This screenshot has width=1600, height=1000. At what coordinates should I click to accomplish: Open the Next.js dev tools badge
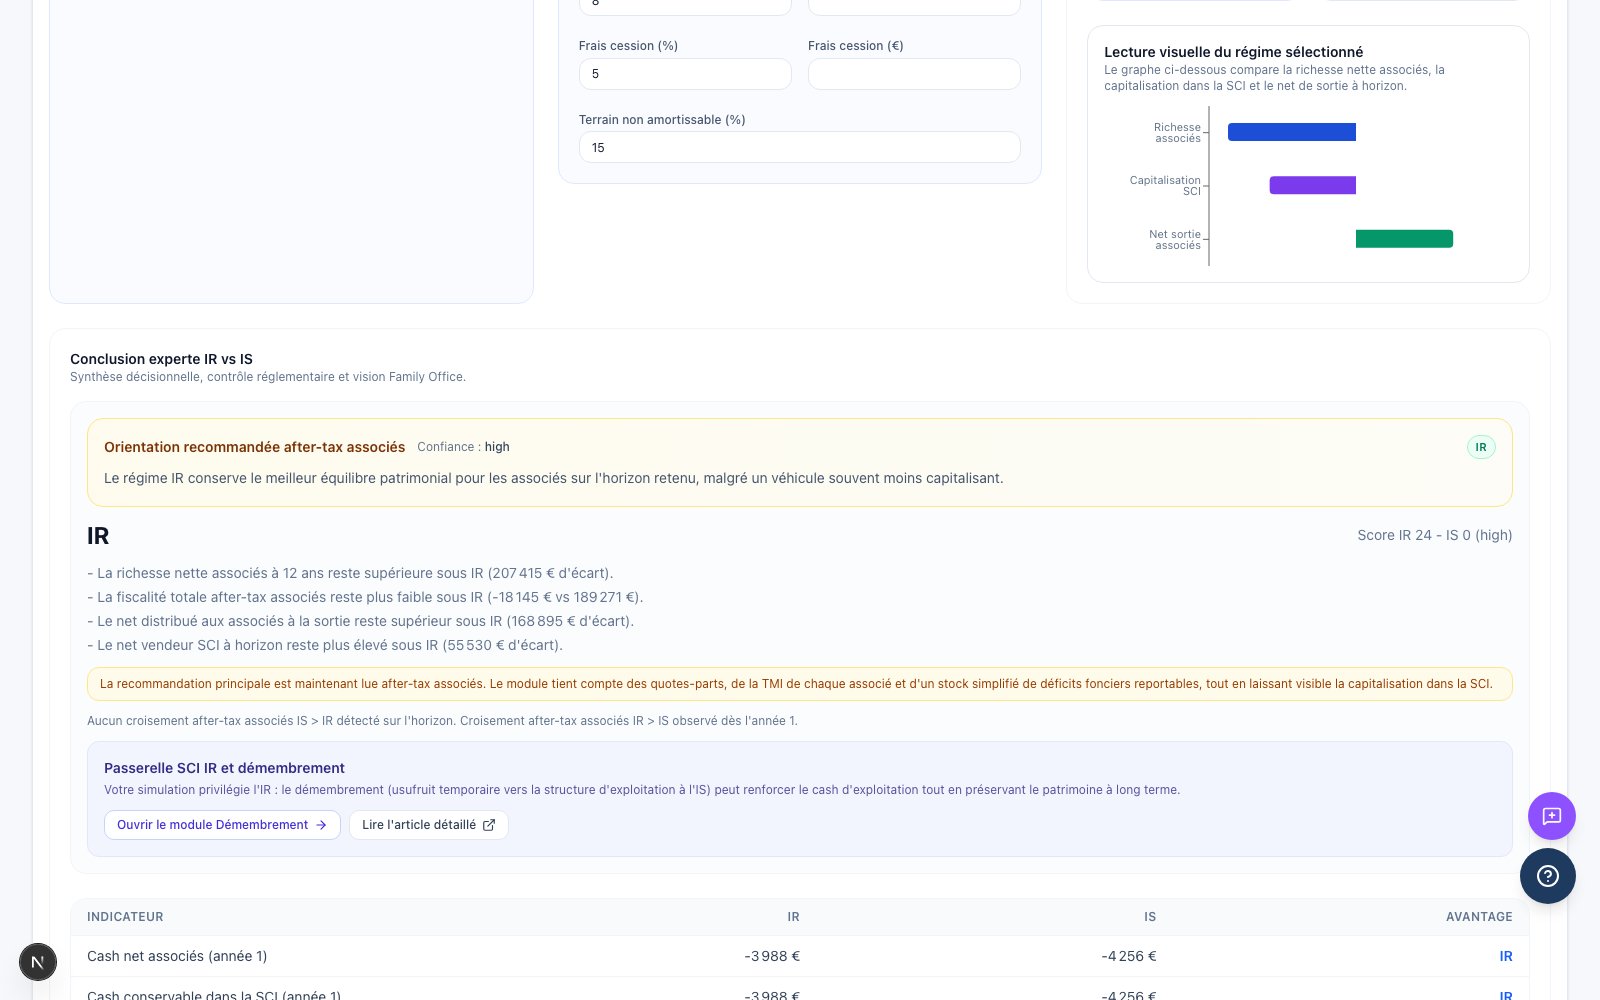[38, 962]
